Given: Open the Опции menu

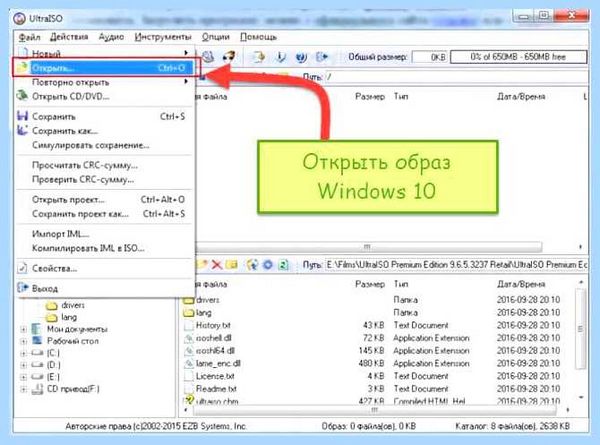Looking at the screenshot, I should 215,37.
